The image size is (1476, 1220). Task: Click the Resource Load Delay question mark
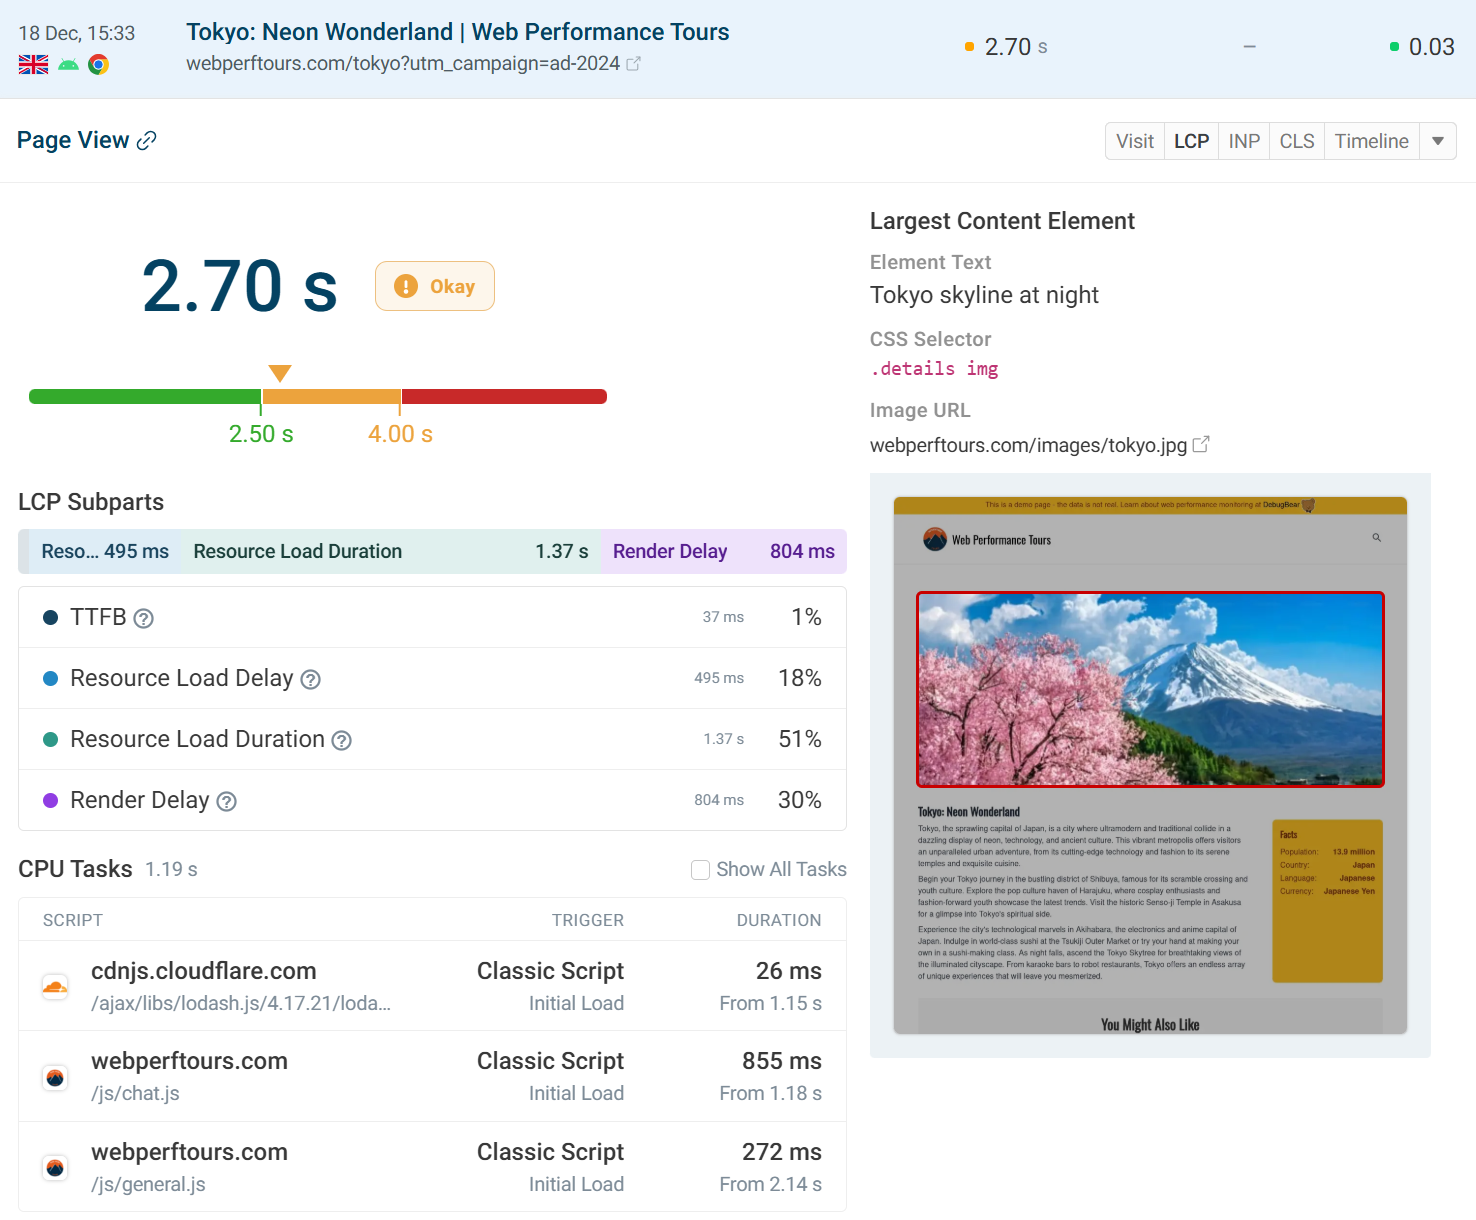coord(310,679)
